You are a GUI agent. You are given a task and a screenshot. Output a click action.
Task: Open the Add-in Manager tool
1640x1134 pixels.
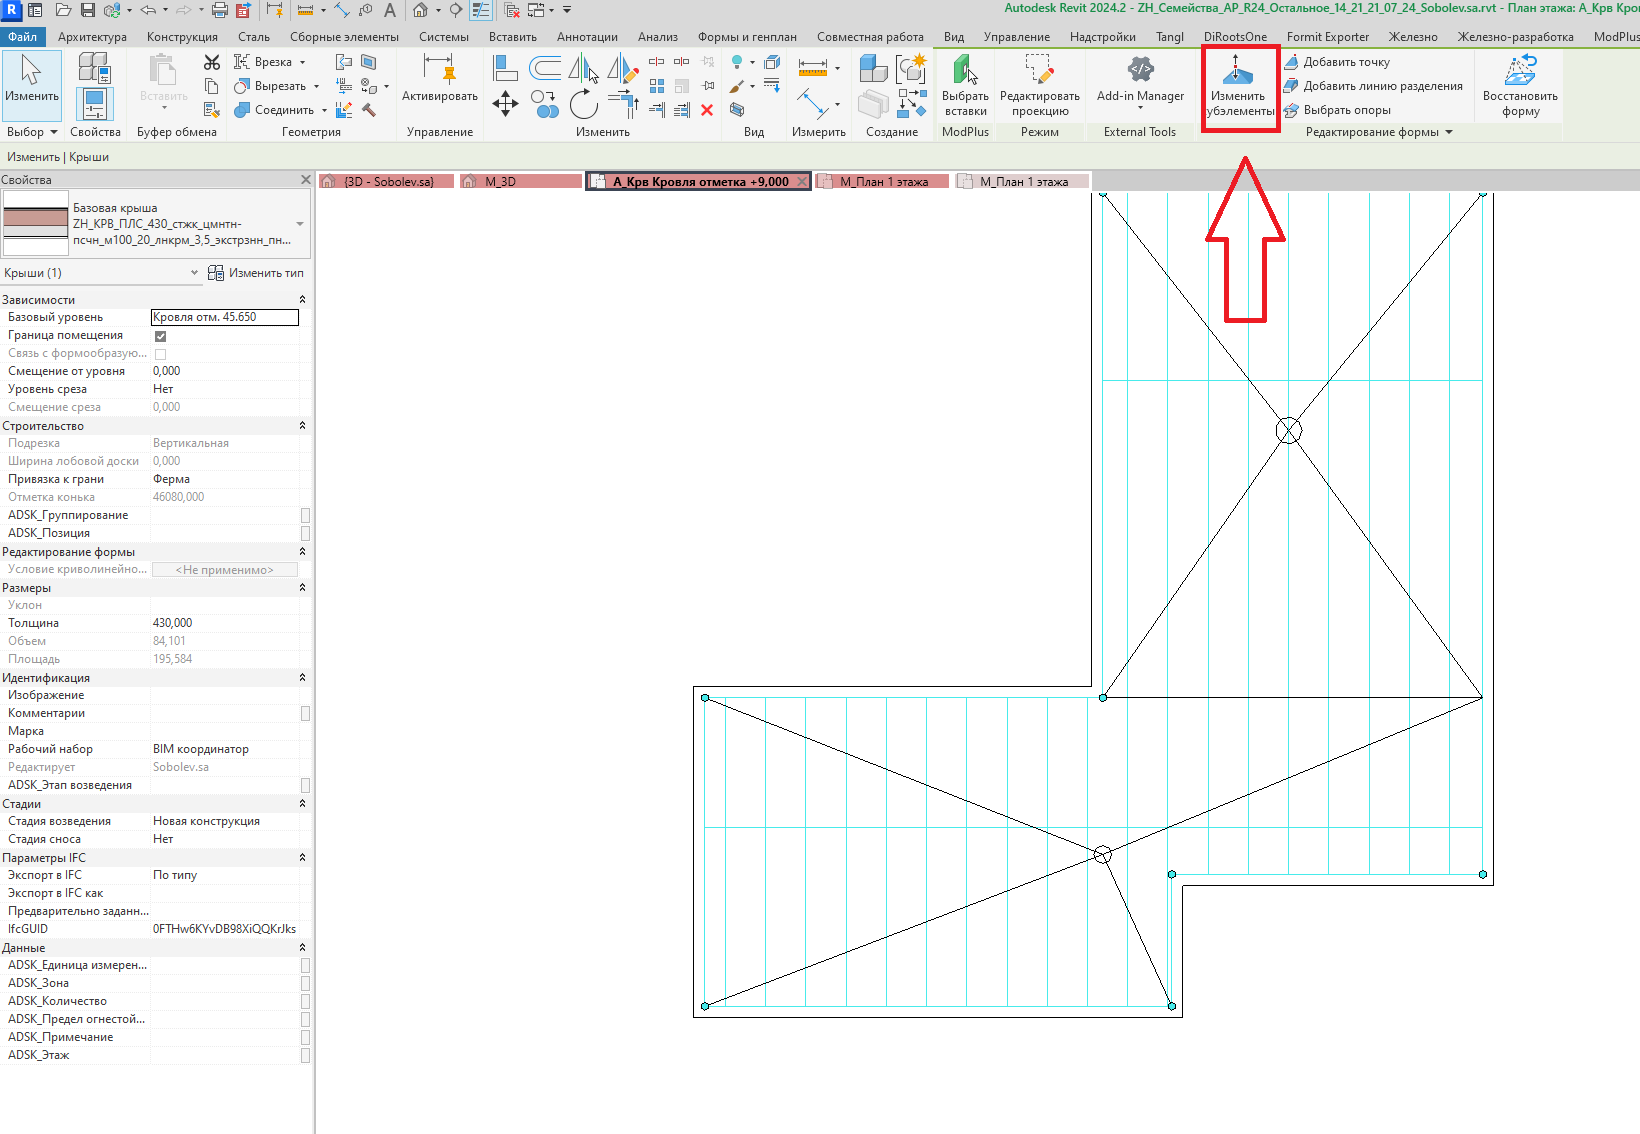1140,80
